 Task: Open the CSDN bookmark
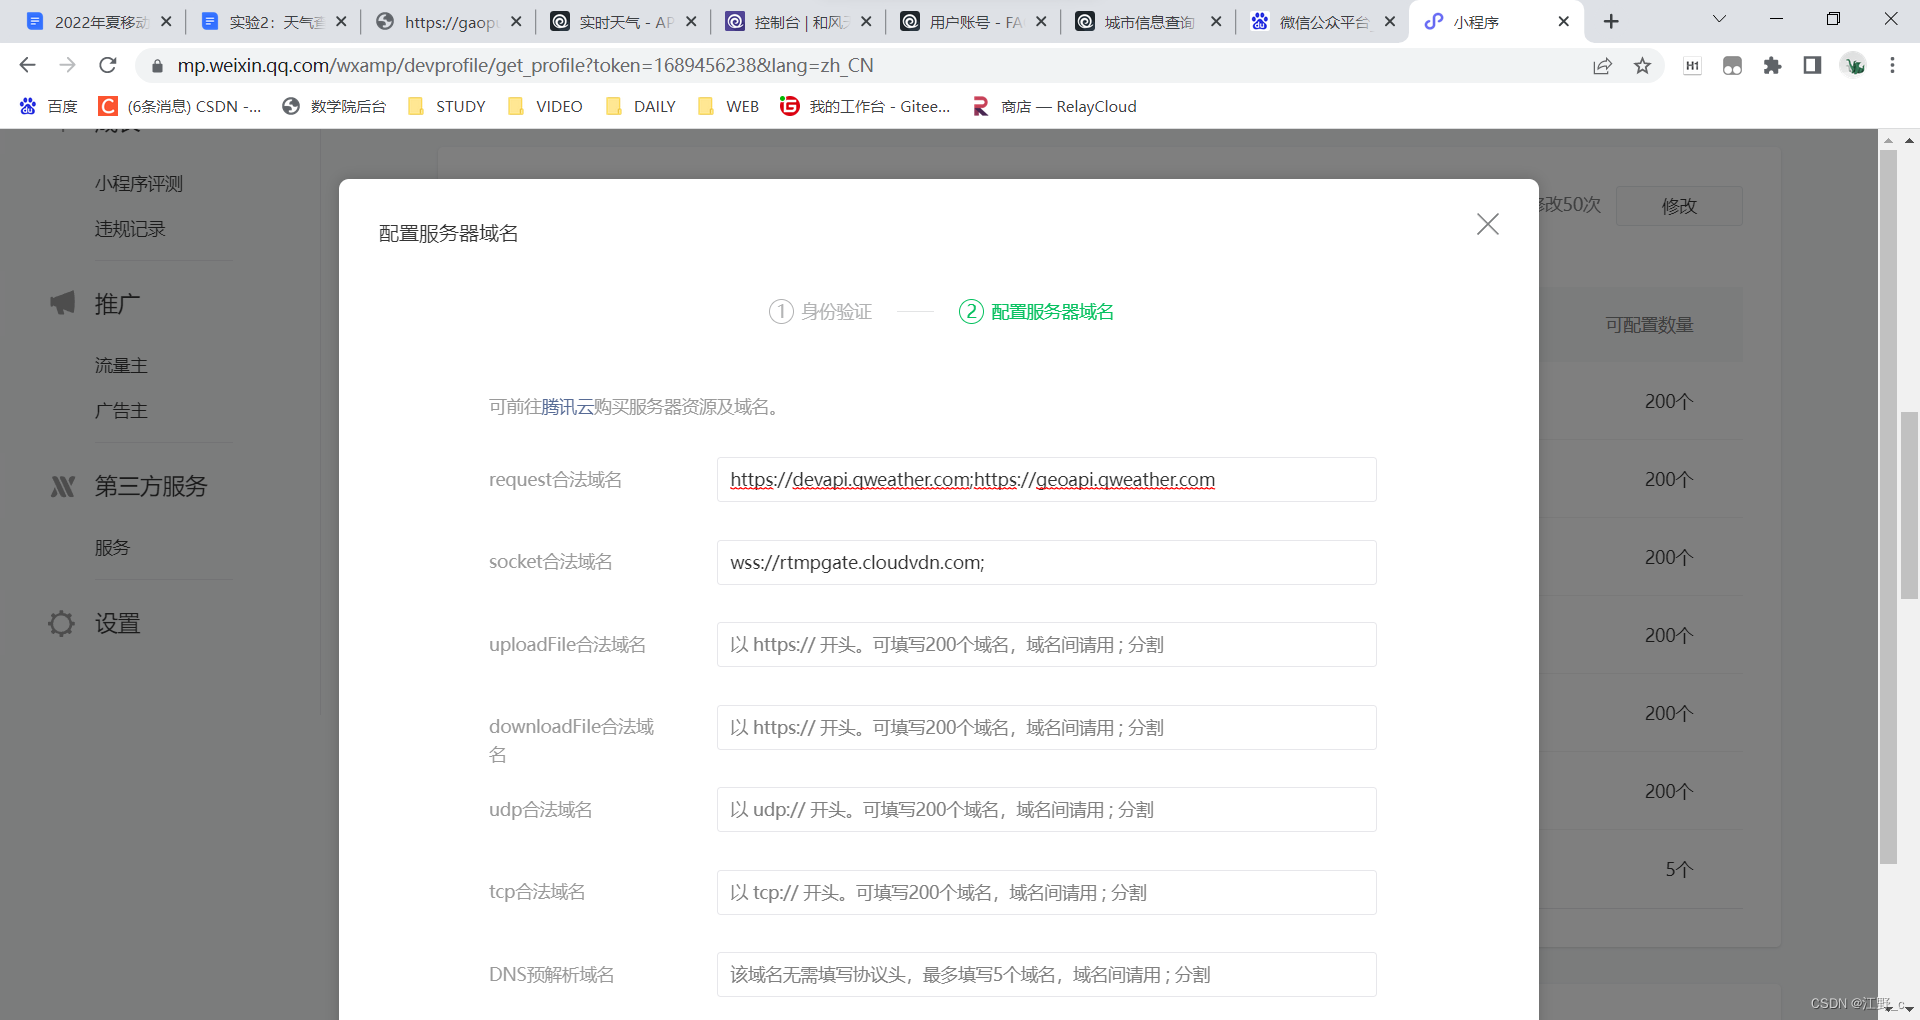tap(180, 106)
